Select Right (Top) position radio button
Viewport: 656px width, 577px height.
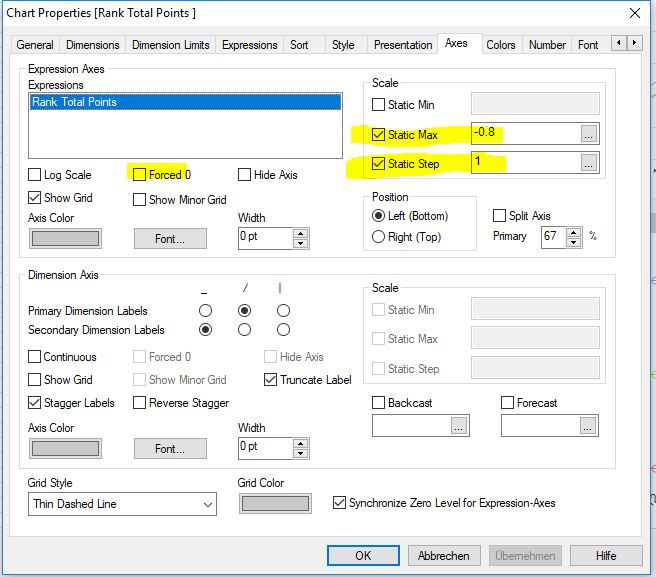(378, 237)
